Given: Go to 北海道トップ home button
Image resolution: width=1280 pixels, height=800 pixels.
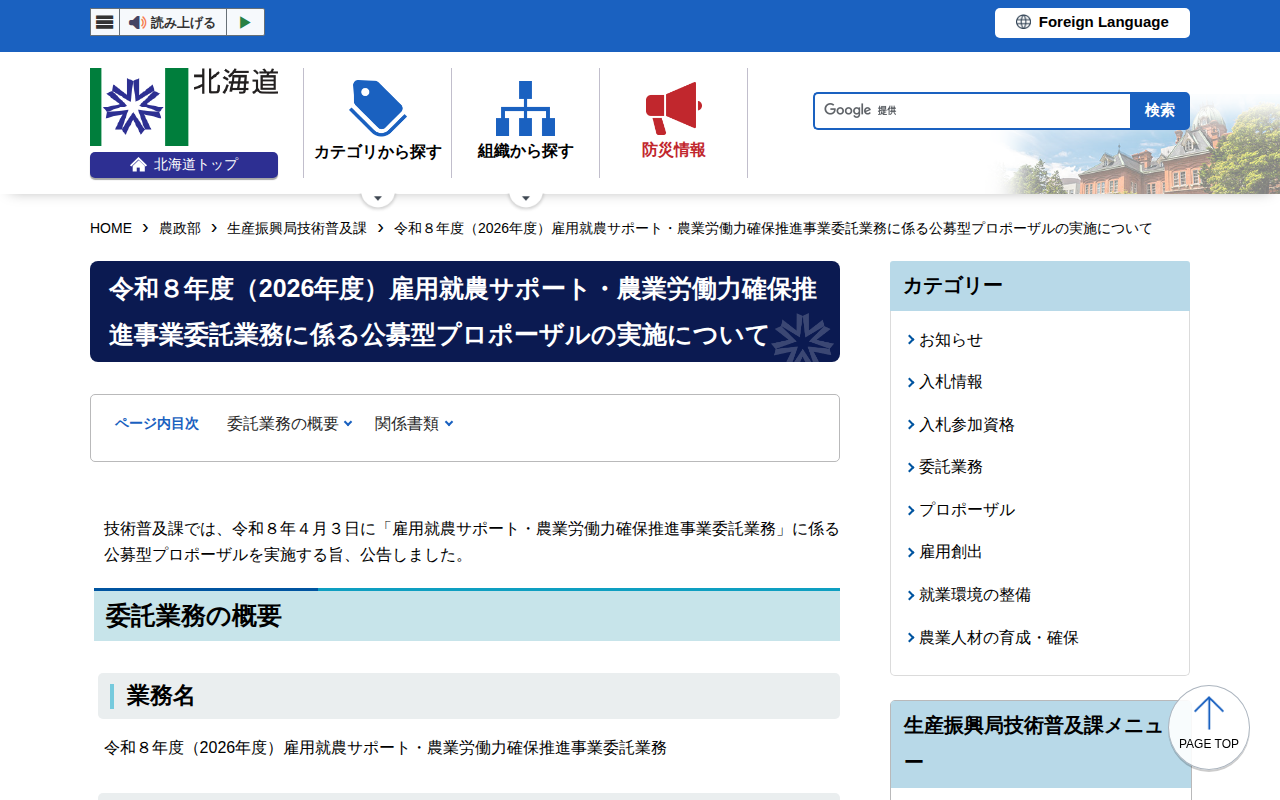Looking at the screenshot, I should click(x=184, y=165).
